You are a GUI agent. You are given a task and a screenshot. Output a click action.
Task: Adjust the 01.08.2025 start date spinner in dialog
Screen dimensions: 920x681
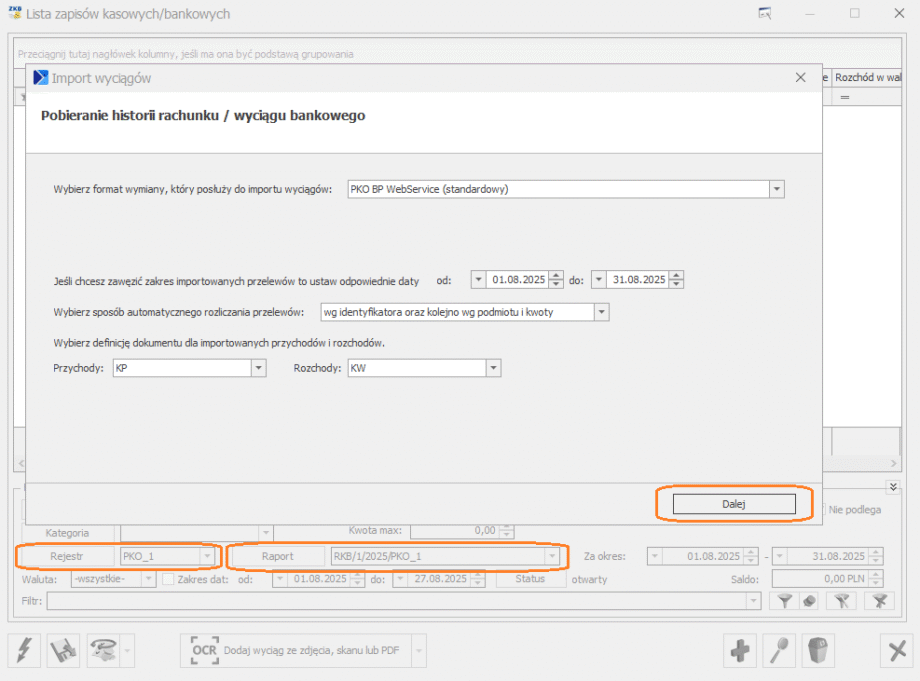pyautogui.click(x=556, y=280)
